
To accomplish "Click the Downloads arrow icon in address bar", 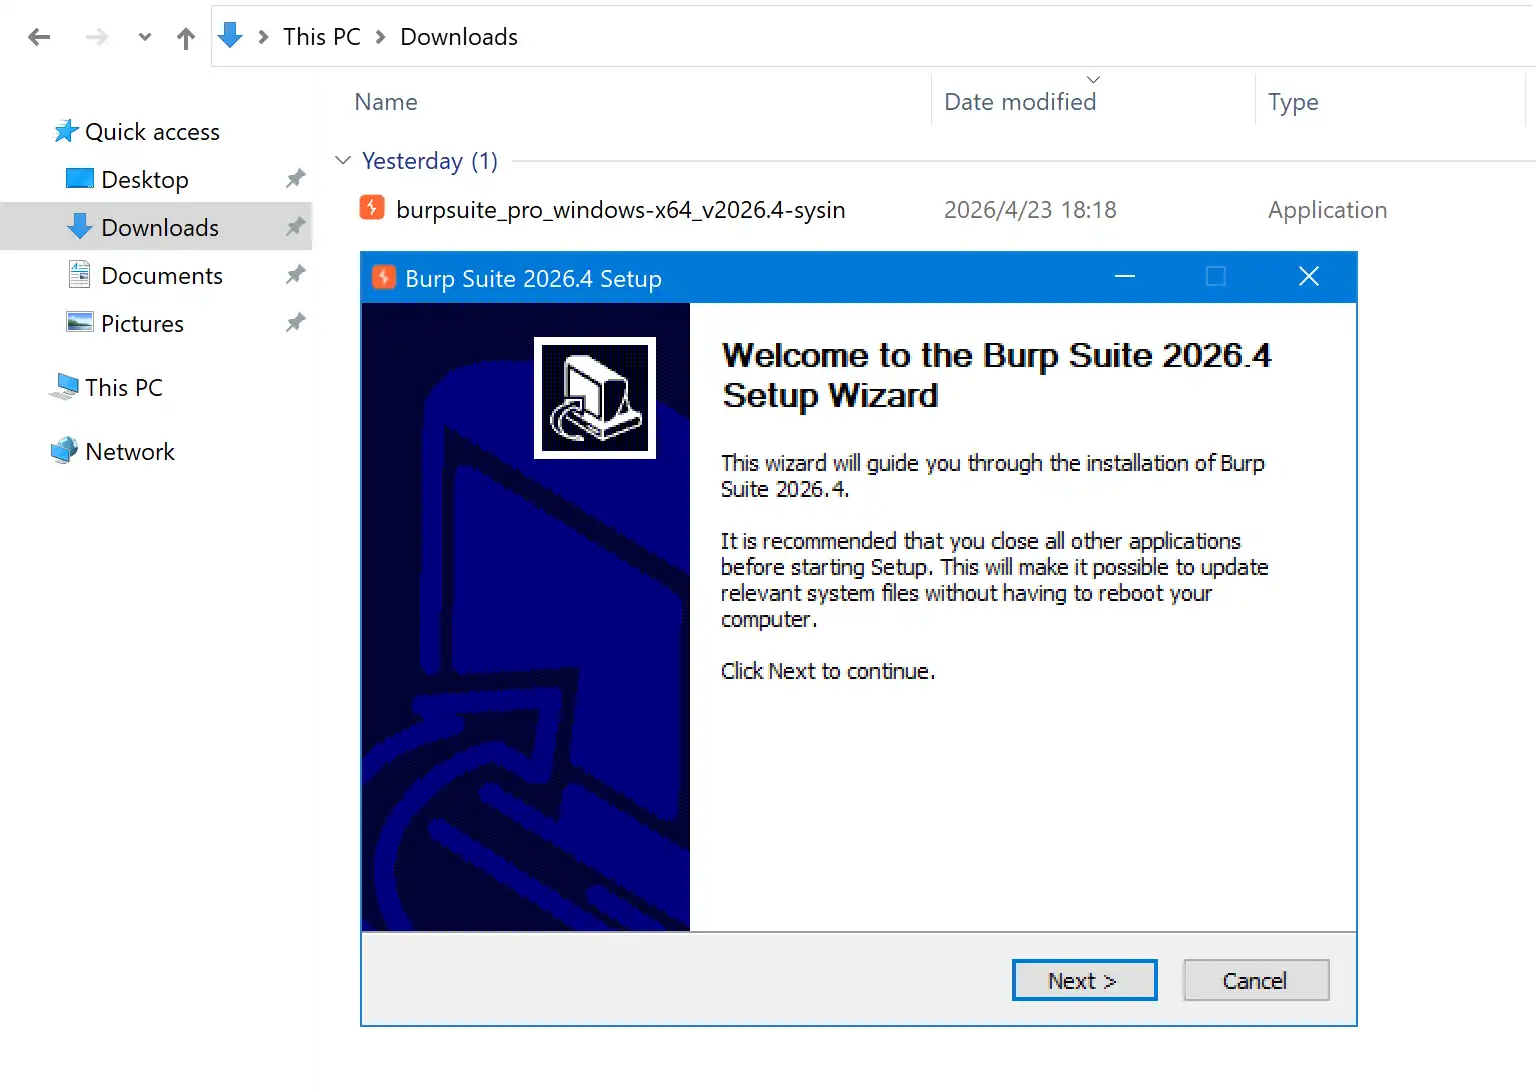I will [231, 36].
